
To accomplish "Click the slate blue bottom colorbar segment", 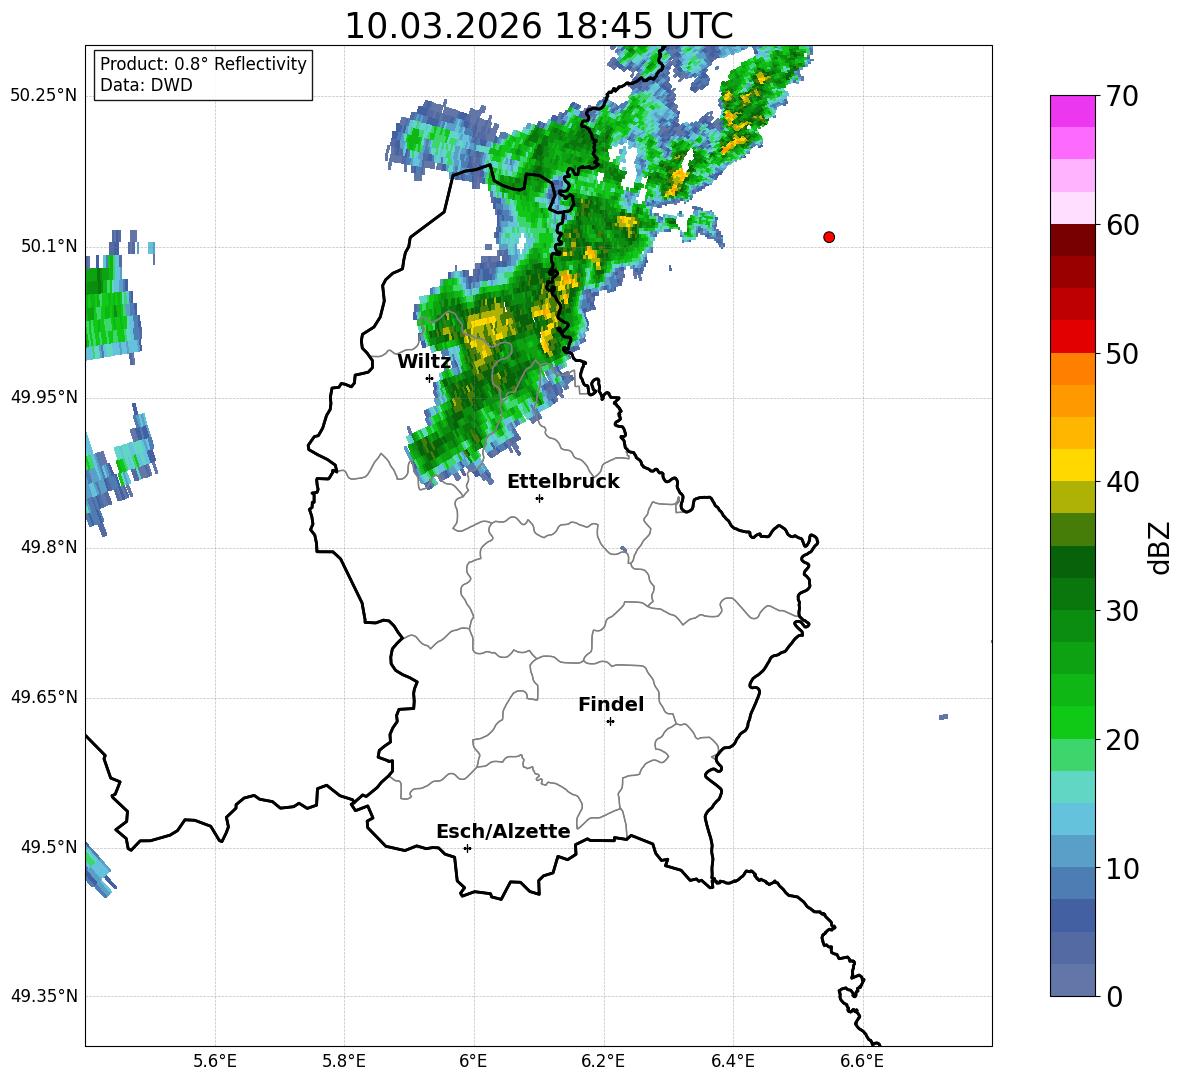I will tap(1073, 980).
